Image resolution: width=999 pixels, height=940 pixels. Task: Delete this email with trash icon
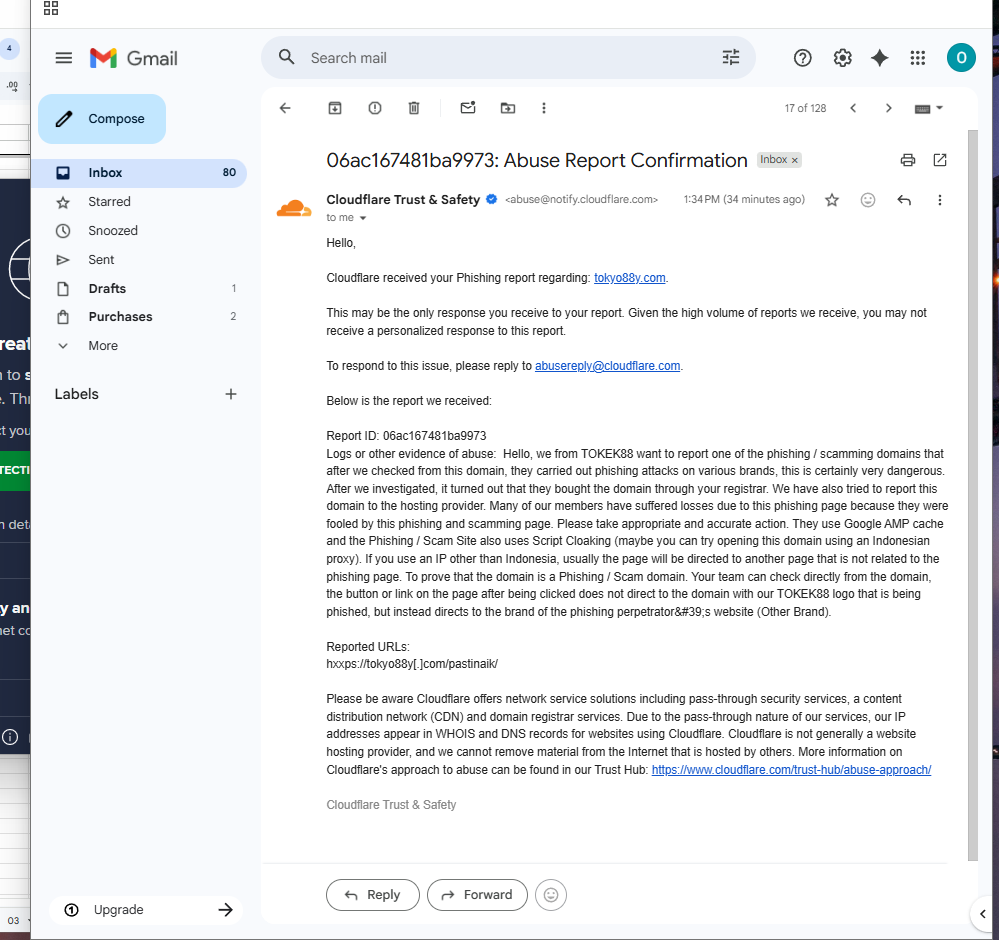(x=413, y=108)
